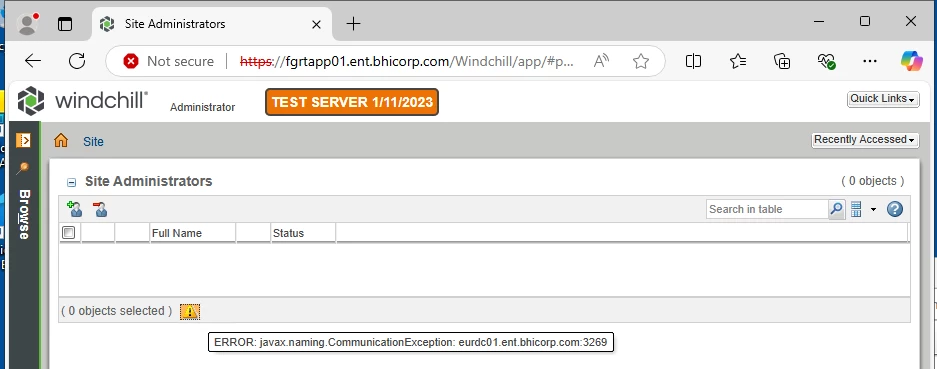Click the ( 0 objects selected ) text
This screenshot has height=369, width=937.
click(x=117, y=311)
